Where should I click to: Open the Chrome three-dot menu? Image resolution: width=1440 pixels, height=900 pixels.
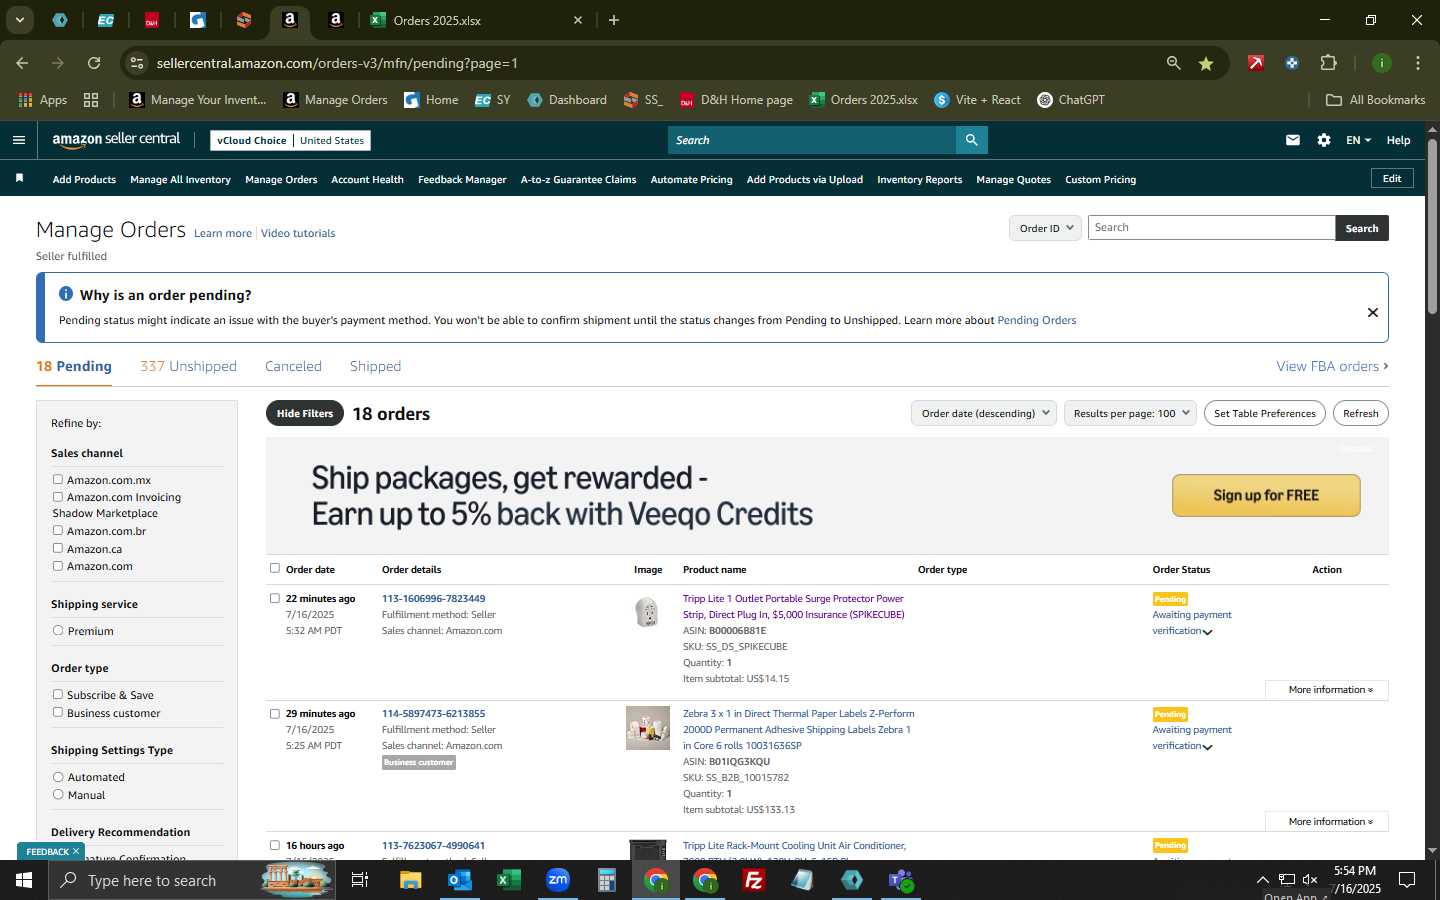pyautogui.click(x=1417, y=63)
